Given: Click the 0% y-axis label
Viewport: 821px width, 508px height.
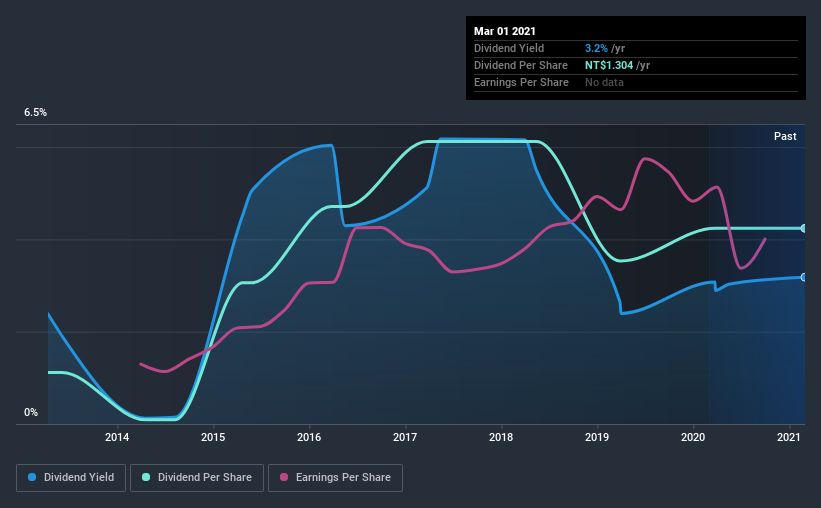Looking at the screenshot, I should 31,413.
